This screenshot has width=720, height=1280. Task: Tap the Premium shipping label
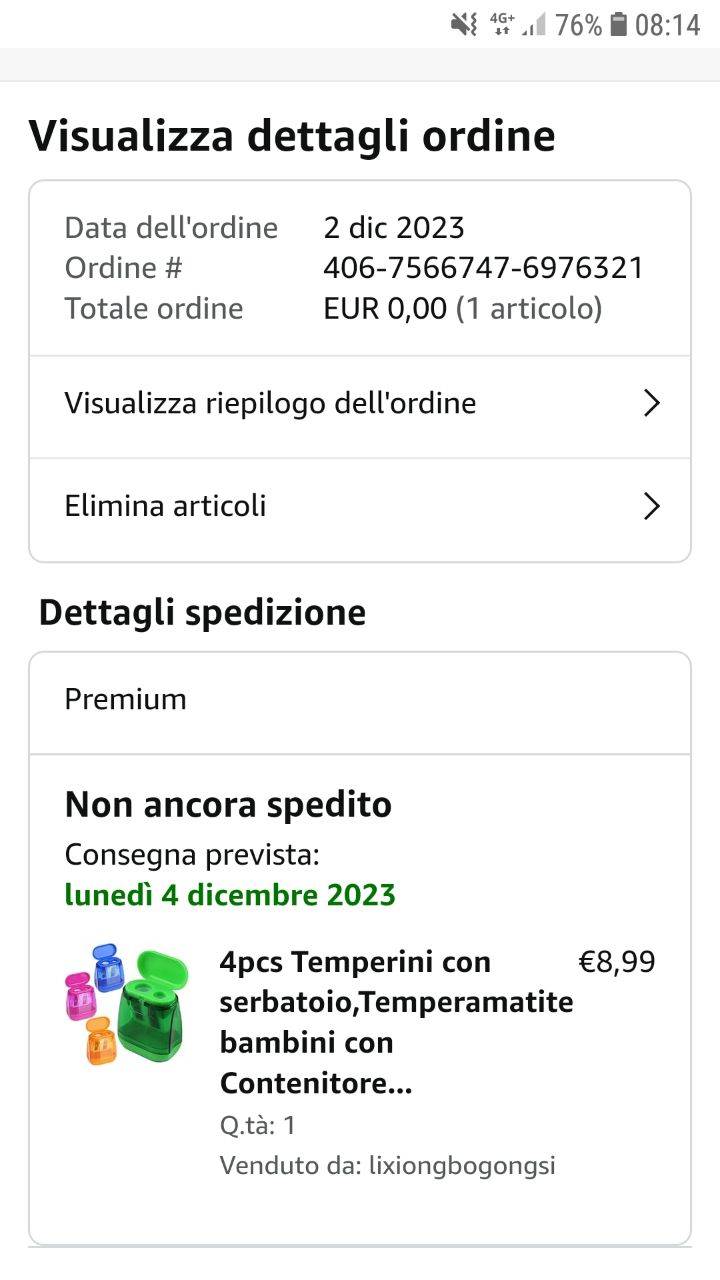126,699
